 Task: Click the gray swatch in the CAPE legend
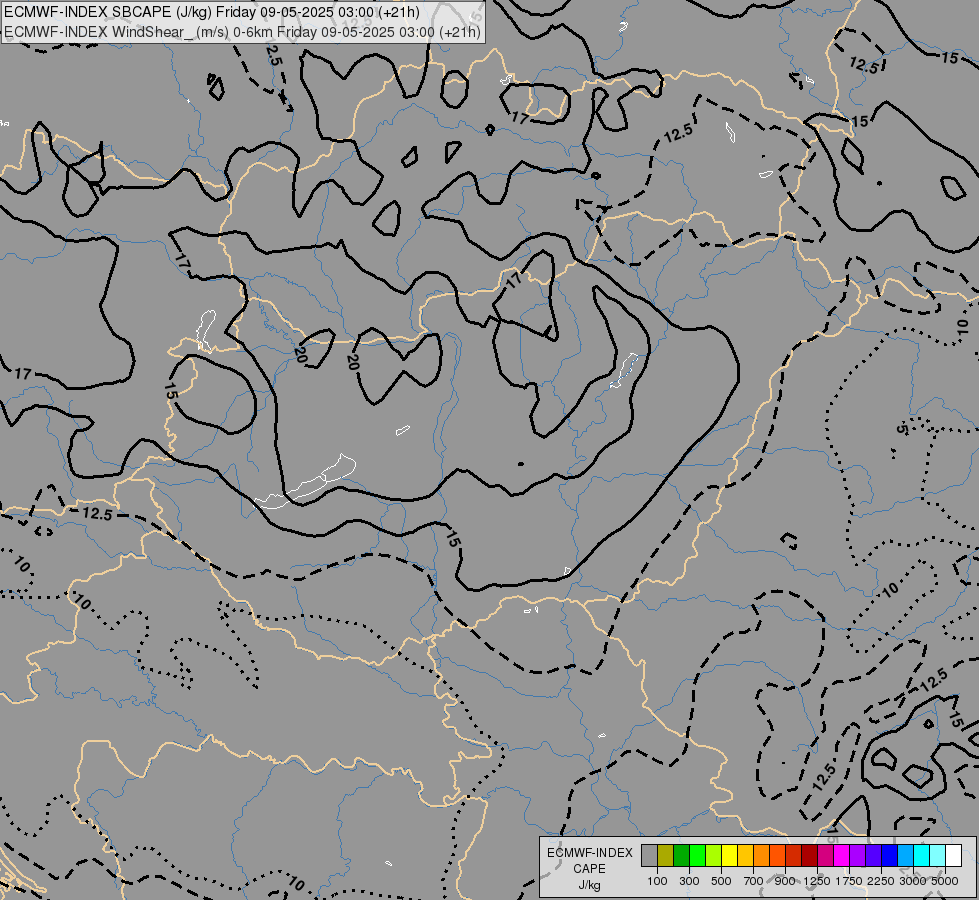[x=649, y=855]
